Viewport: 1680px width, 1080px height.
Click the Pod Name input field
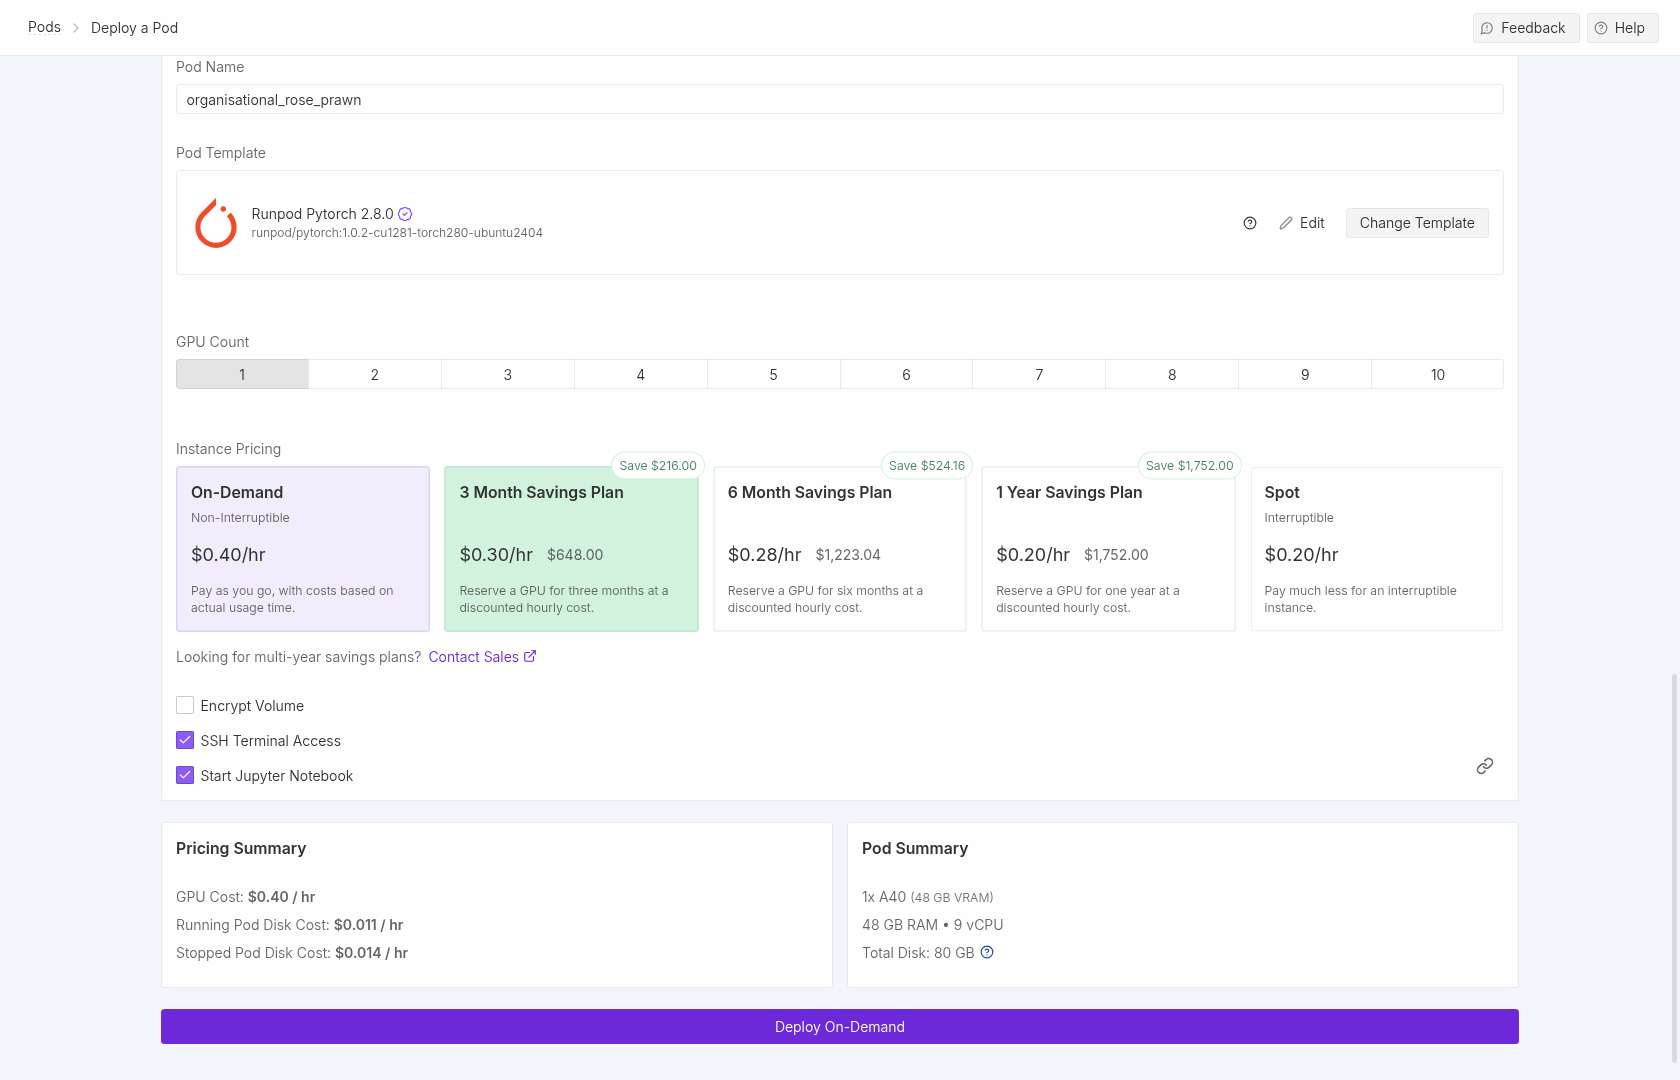[838, 100]
